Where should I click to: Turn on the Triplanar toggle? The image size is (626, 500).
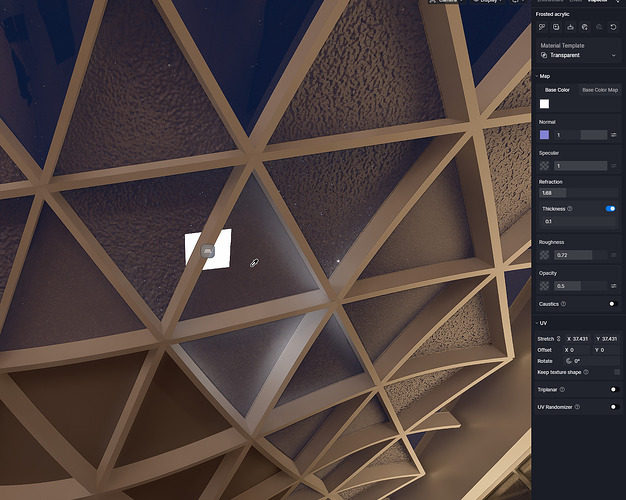[x=612, y=389]
